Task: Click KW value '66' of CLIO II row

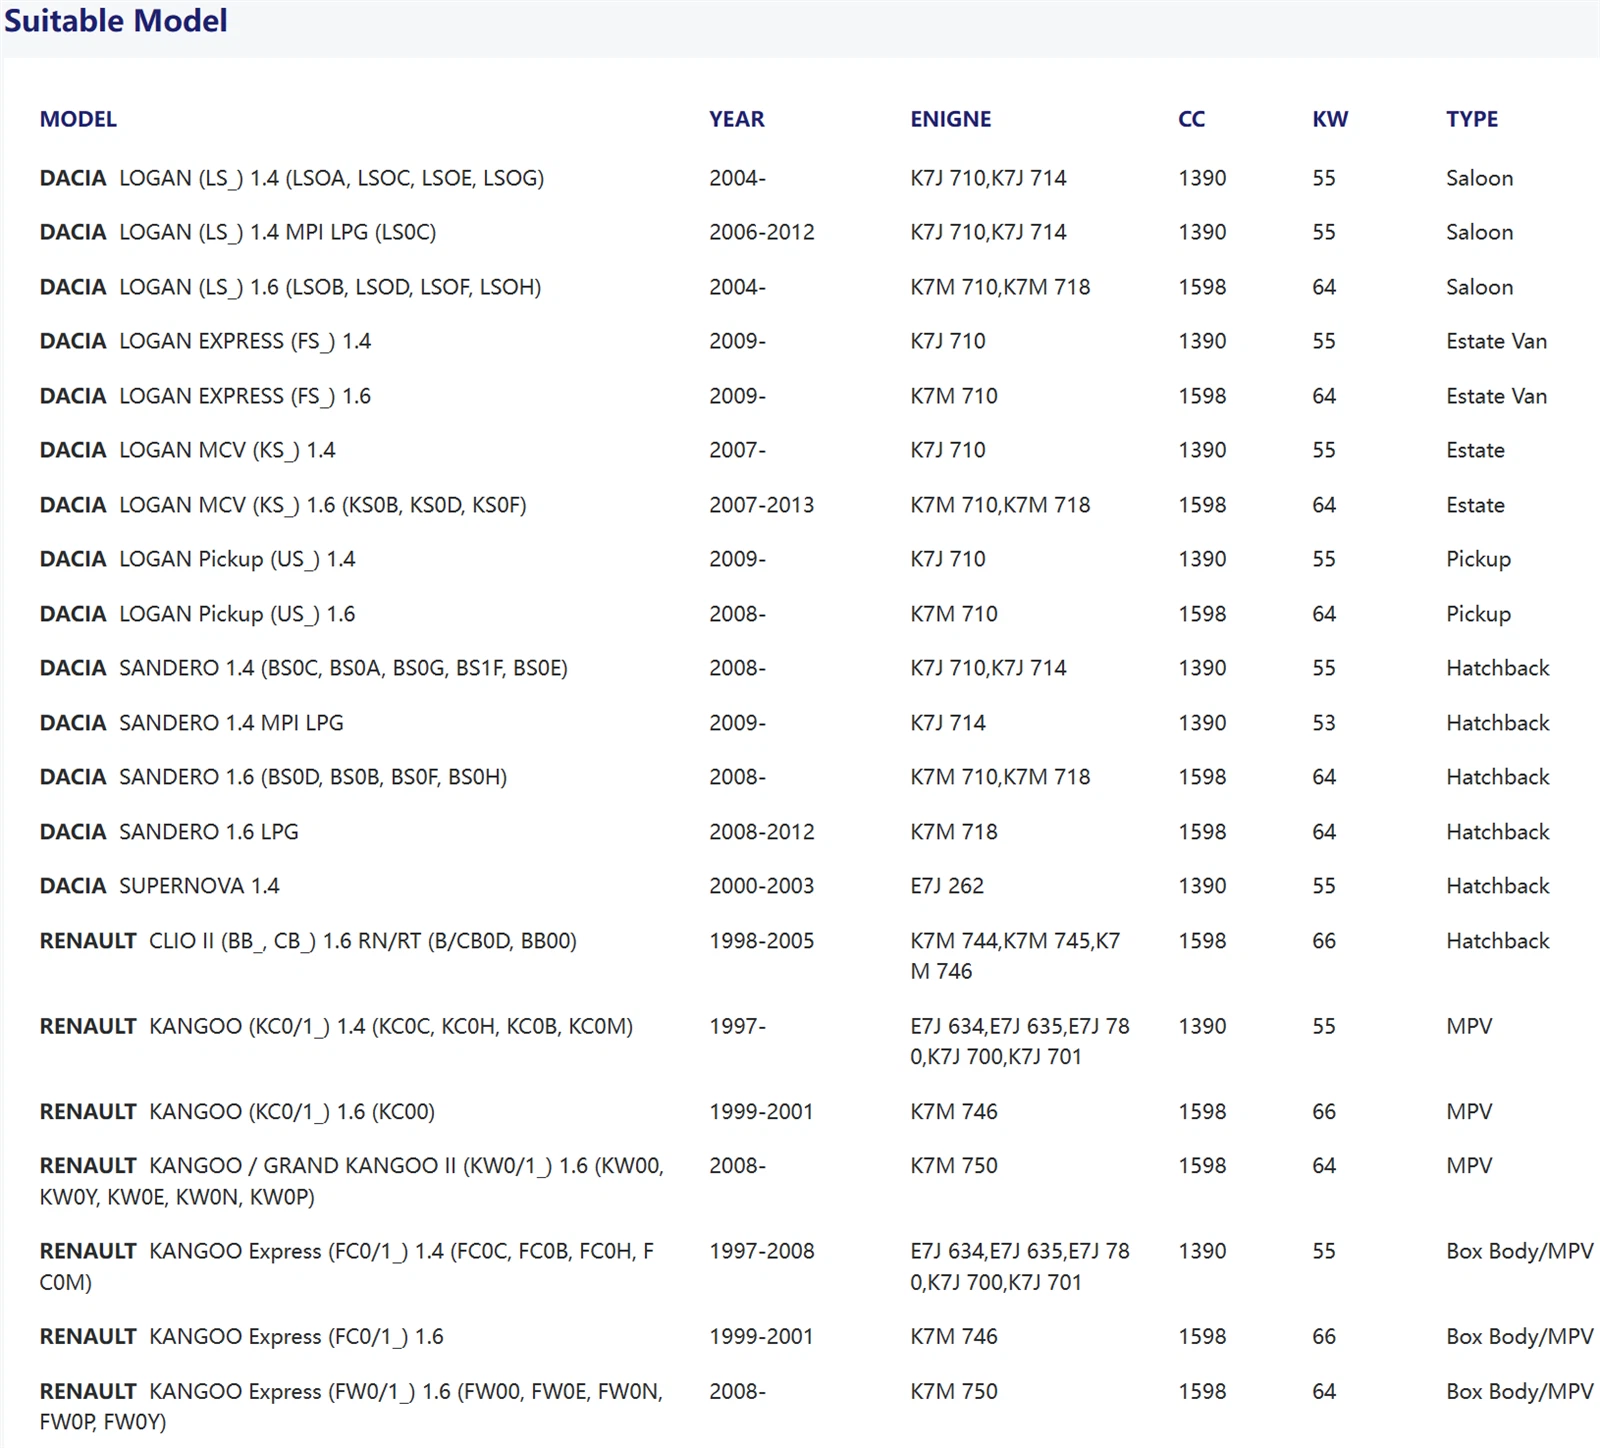Action: (1324, 941)
